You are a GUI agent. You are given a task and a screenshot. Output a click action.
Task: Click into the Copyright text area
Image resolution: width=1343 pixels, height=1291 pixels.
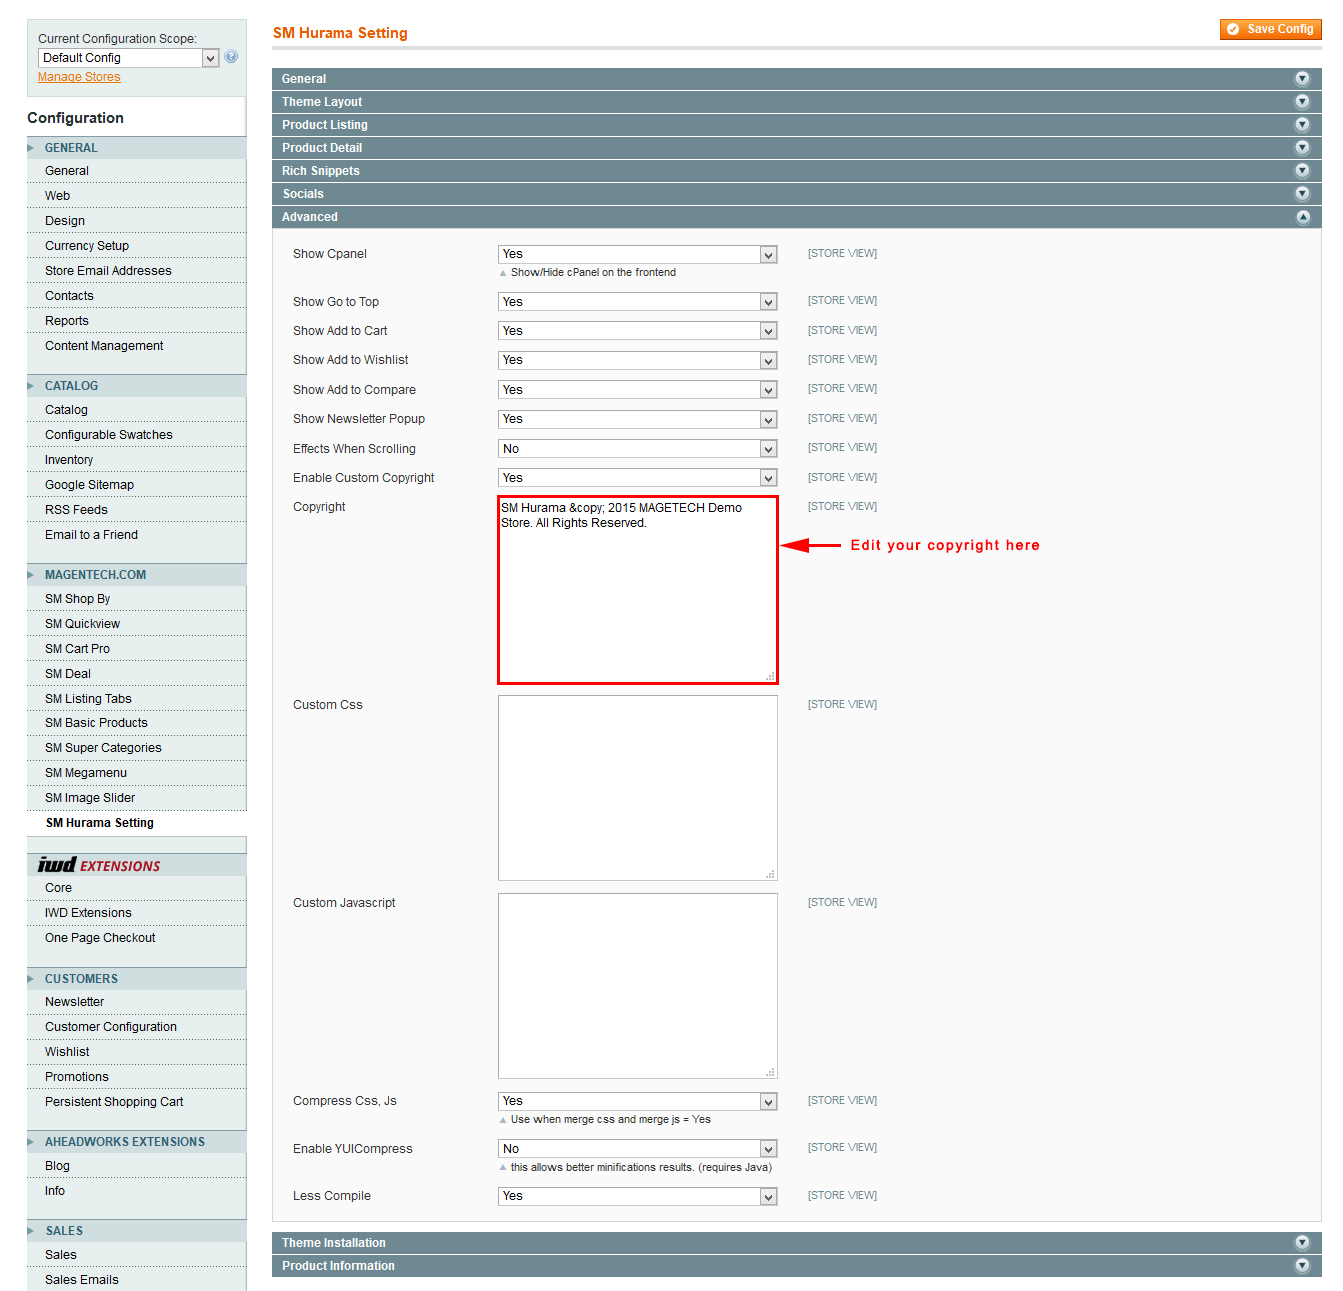tap(638, 590)
